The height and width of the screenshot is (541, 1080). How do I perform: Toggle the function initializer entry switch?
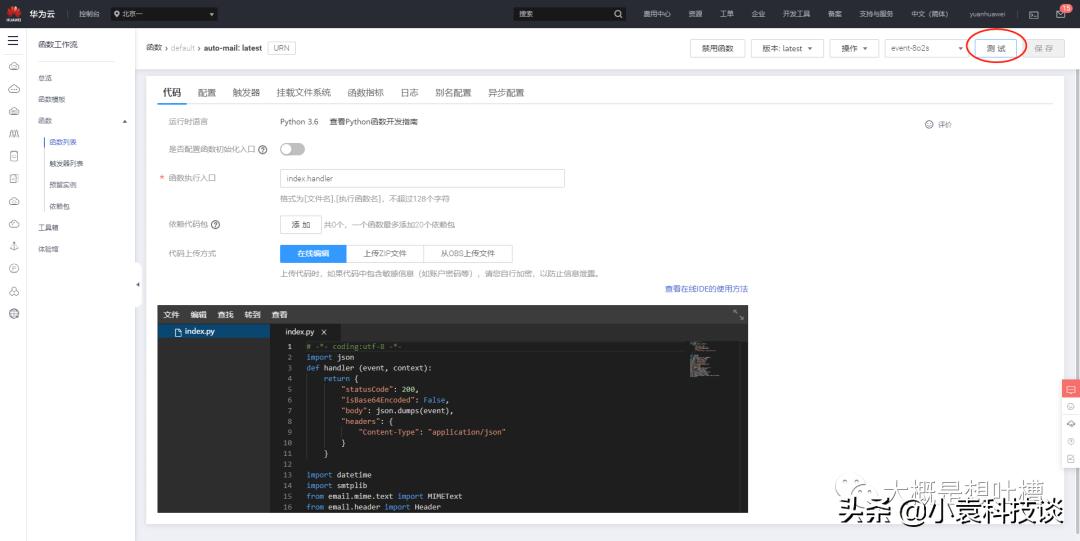point(292,150)
